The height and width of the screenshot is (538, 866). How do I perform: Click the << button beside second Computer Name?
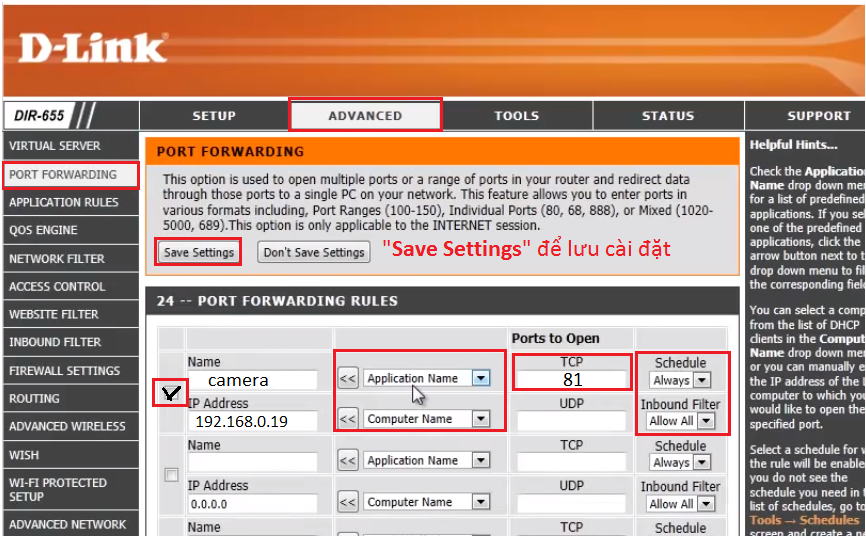pyautogui.click(x=347, y=502)
